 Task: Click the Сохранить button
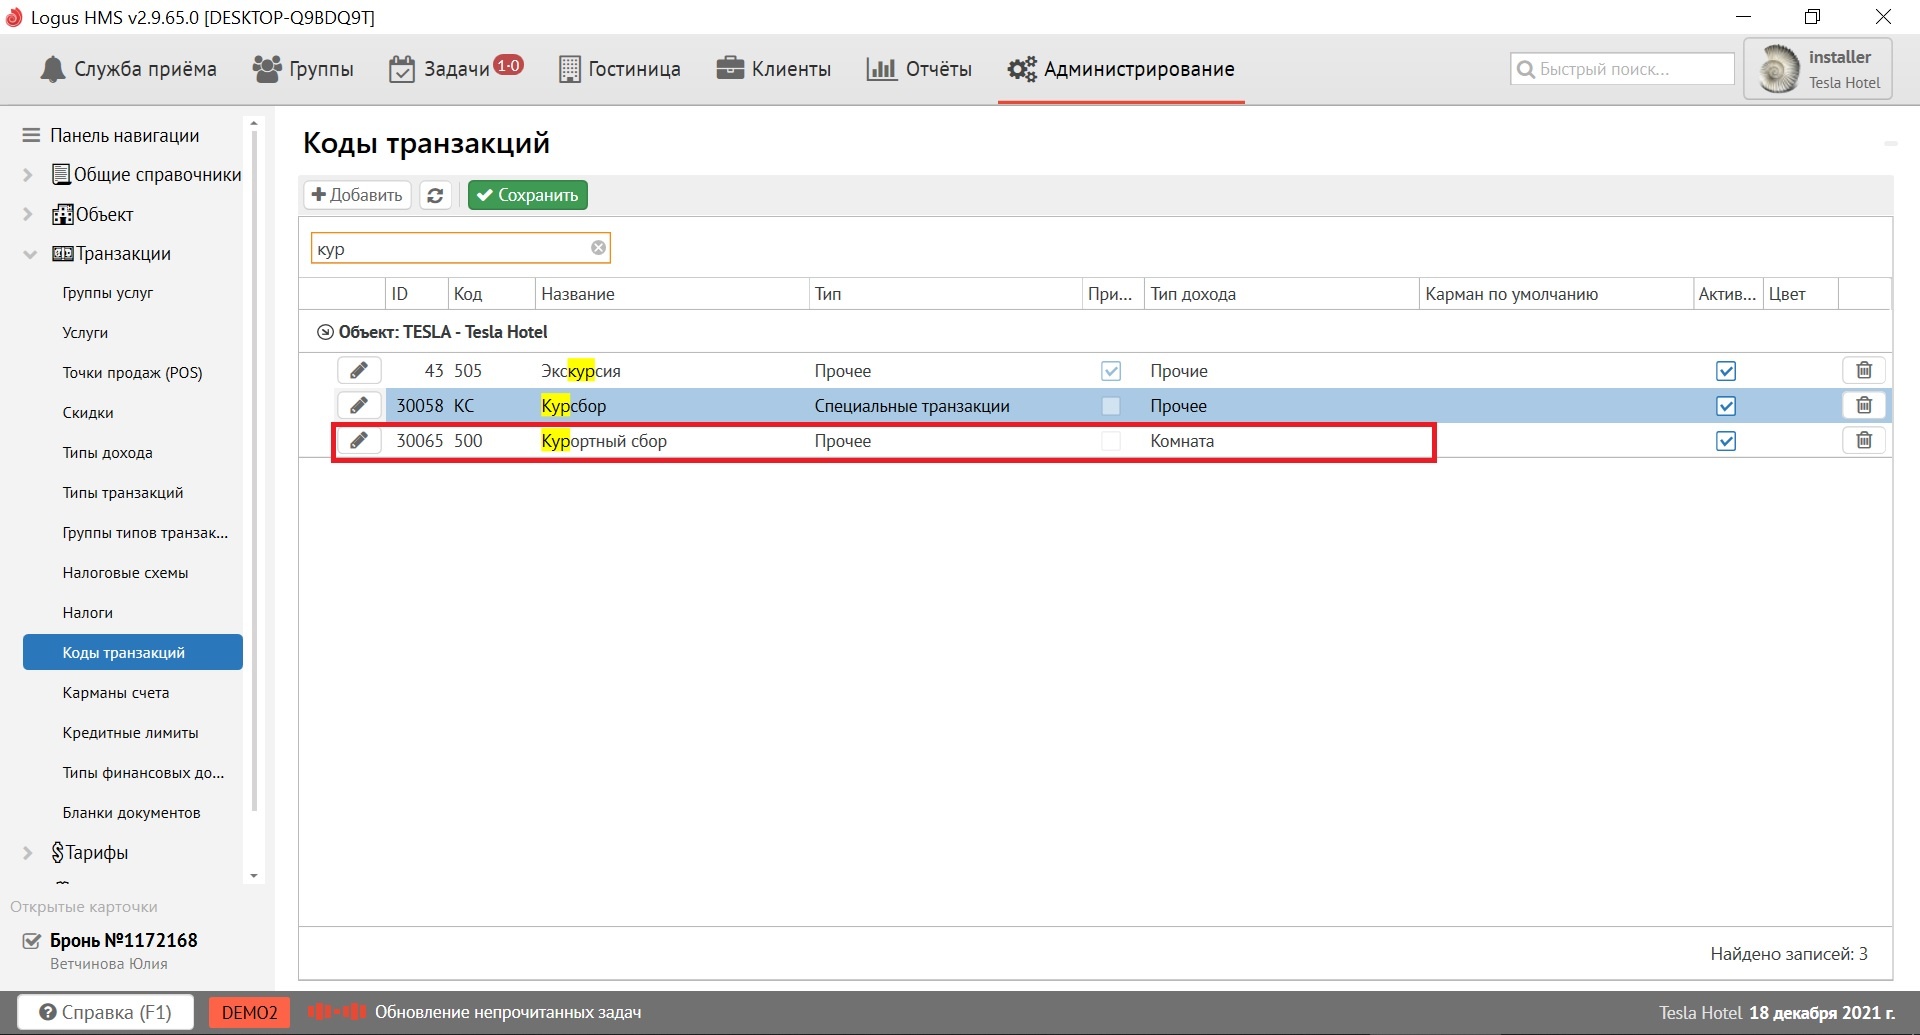527,195
